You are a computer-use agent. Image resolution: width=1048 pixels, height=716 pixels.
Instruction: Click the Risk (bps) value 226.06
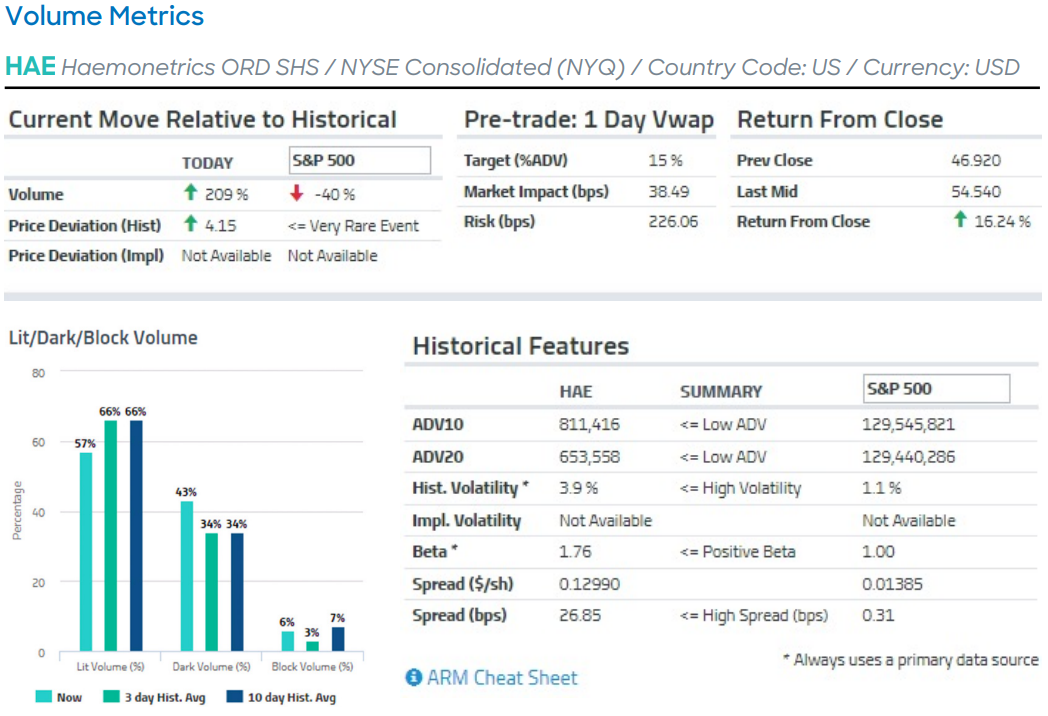tap(673, 221)
